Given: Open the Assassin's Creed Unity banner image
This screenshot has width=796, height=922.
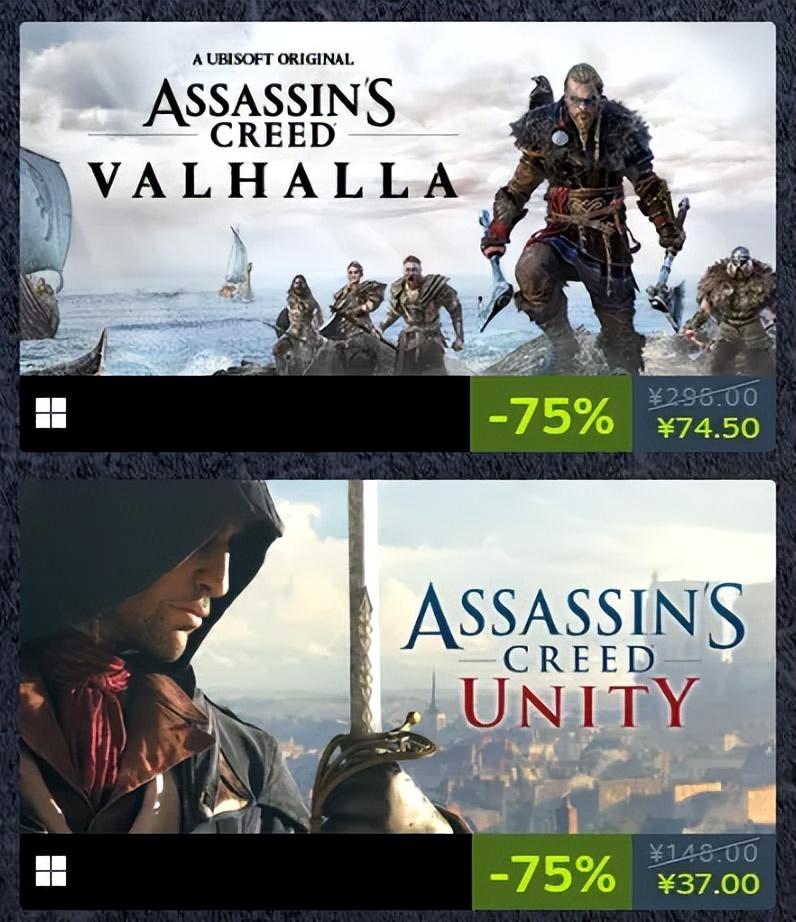Looking at the screenshot, I should [397, 656].
